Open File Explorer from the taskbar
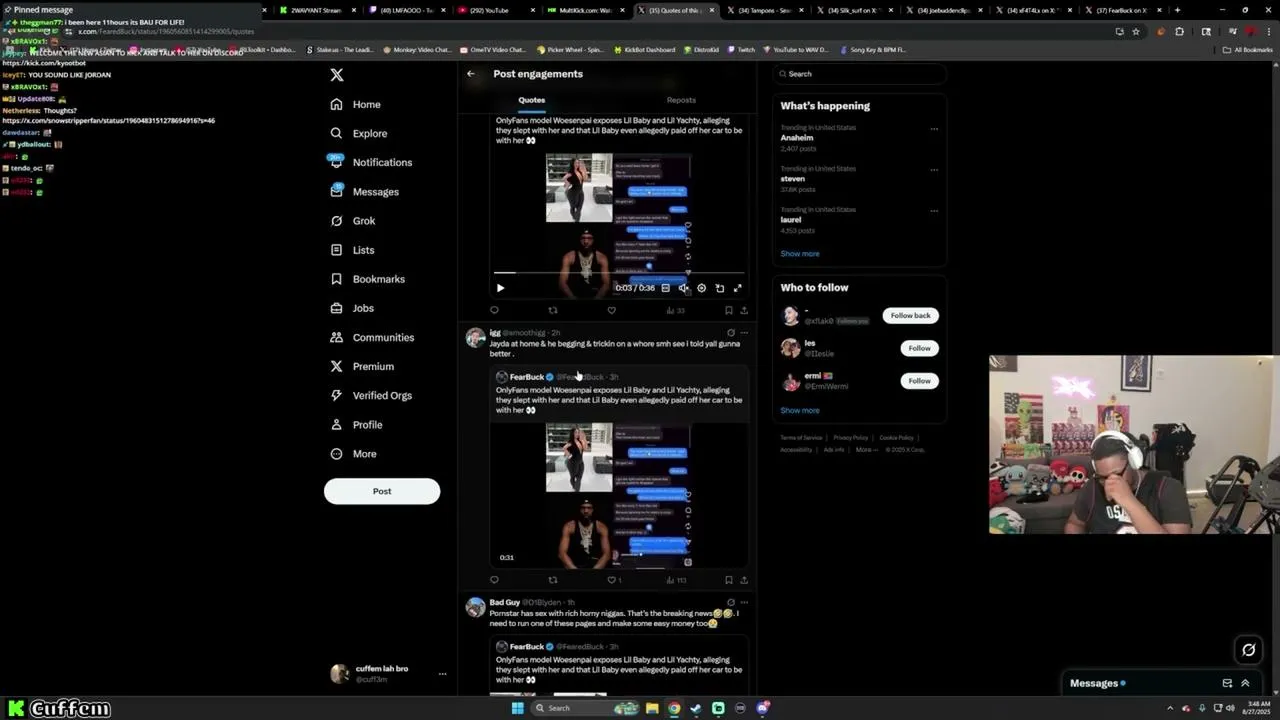Screen dimensions: 1280x720 coord(652,709)
